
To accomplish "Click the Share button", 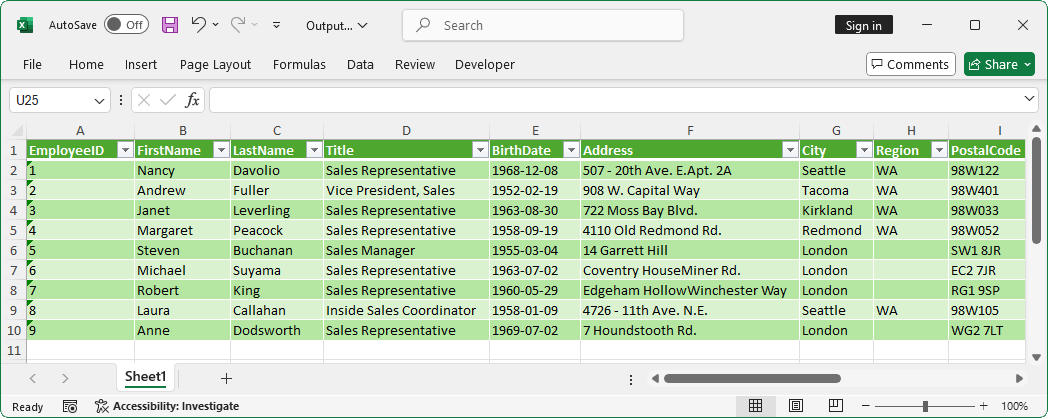I will click(x=999, y=64).
